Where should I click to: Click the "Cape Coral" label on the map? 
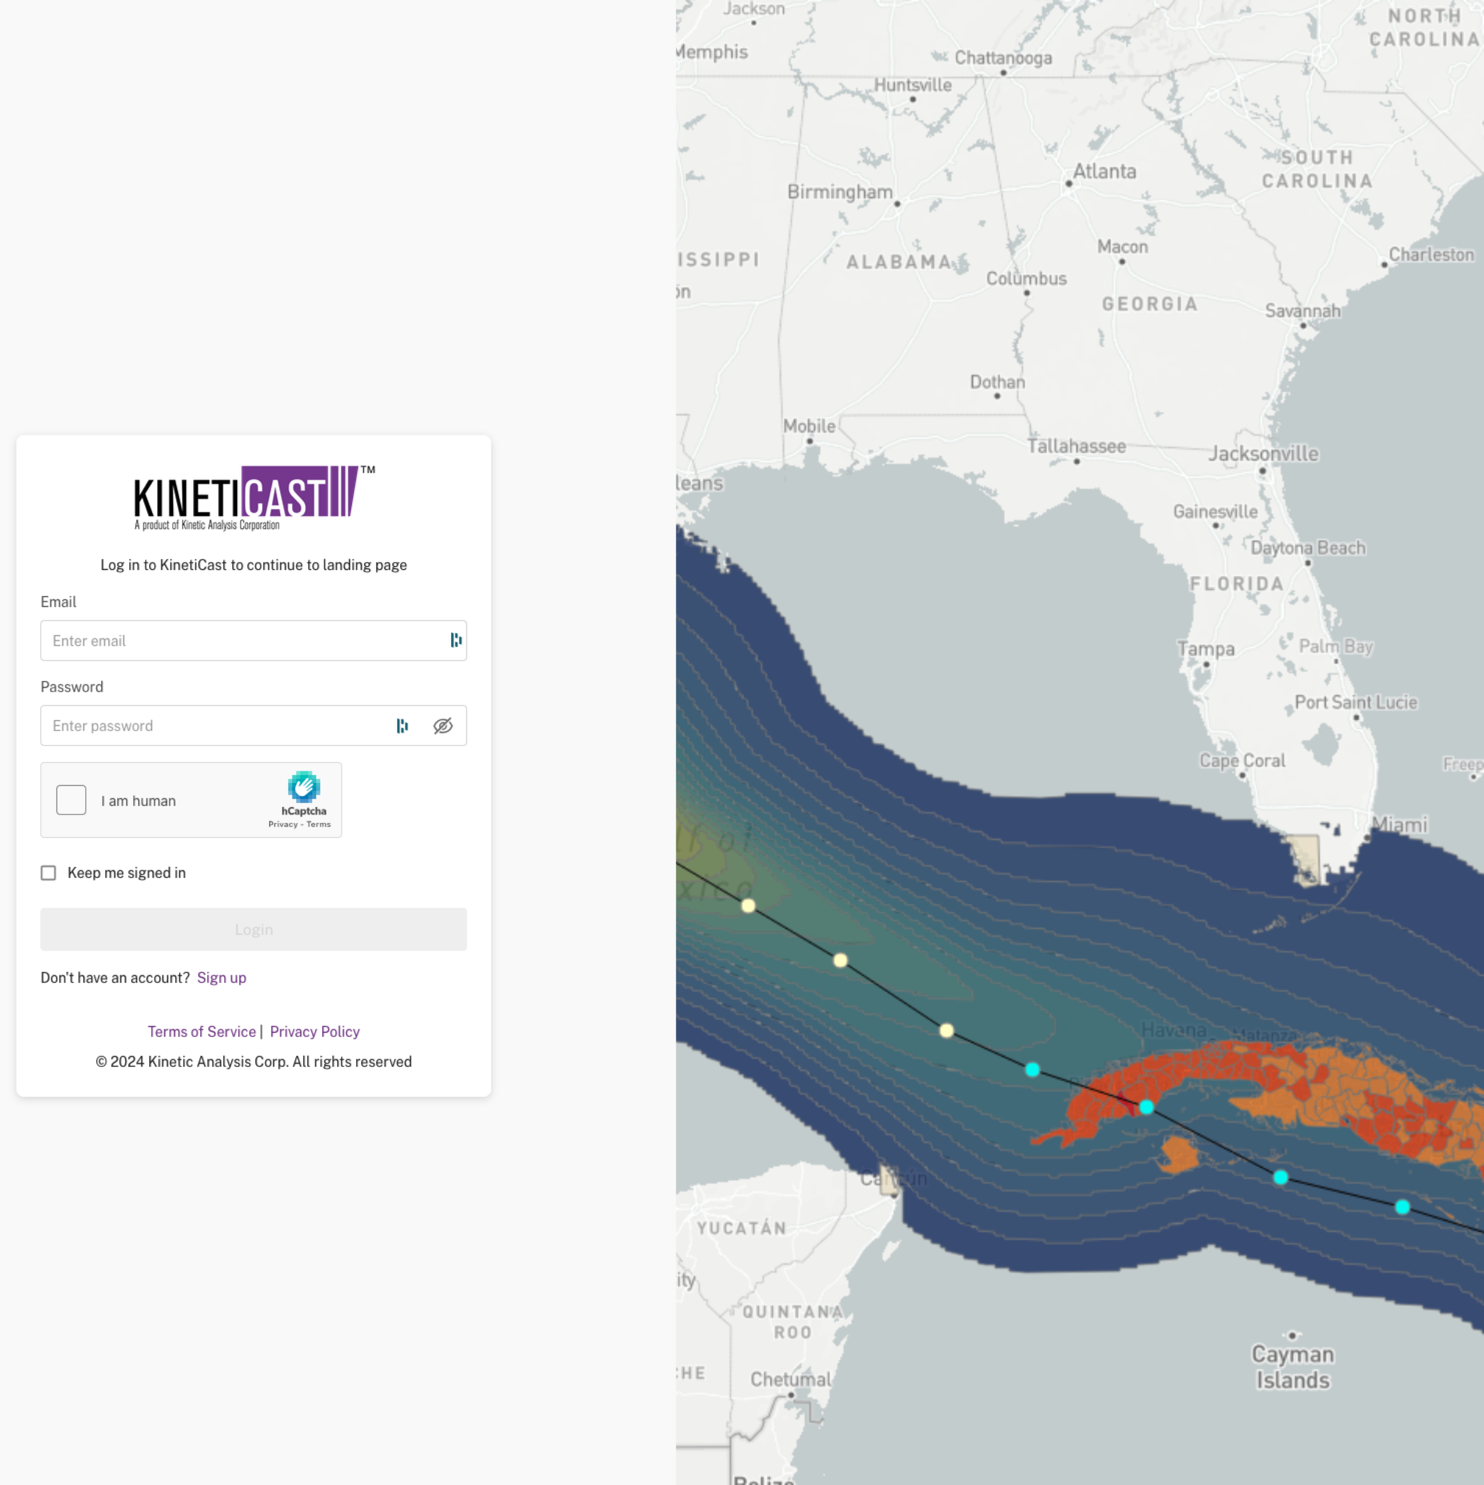click(1243, 761)
